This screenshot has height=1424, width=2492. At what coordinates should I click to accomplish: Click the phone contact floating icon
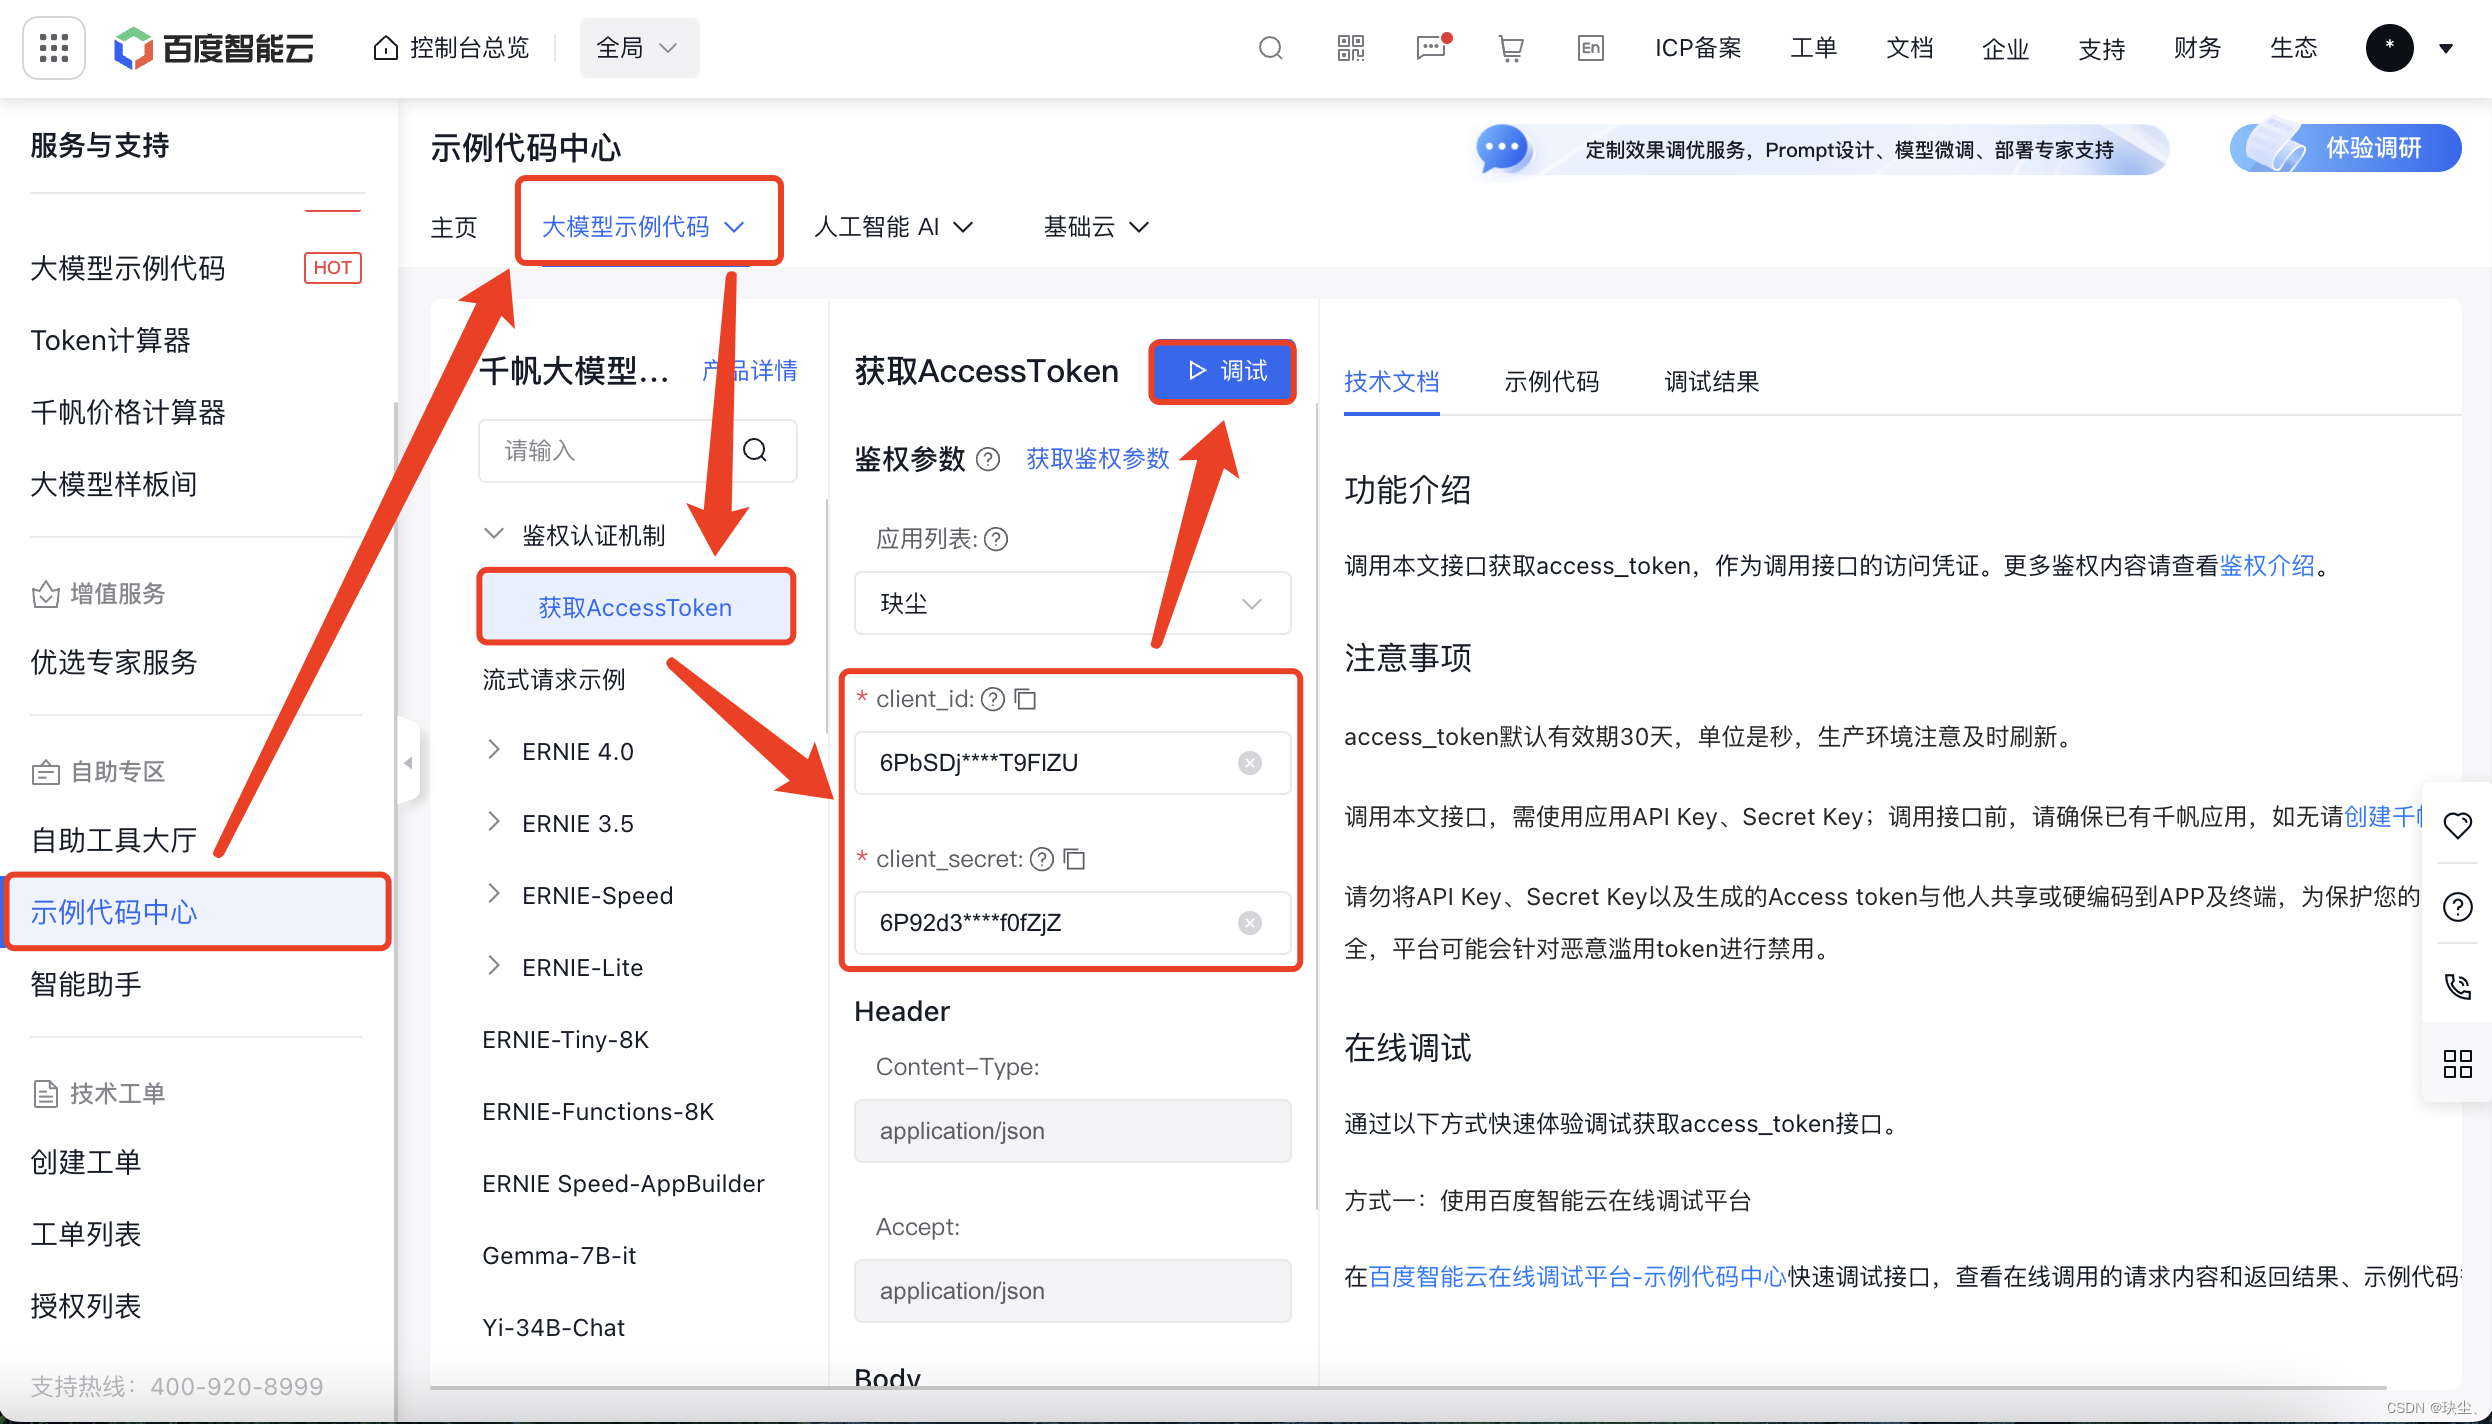point(2457,986)
